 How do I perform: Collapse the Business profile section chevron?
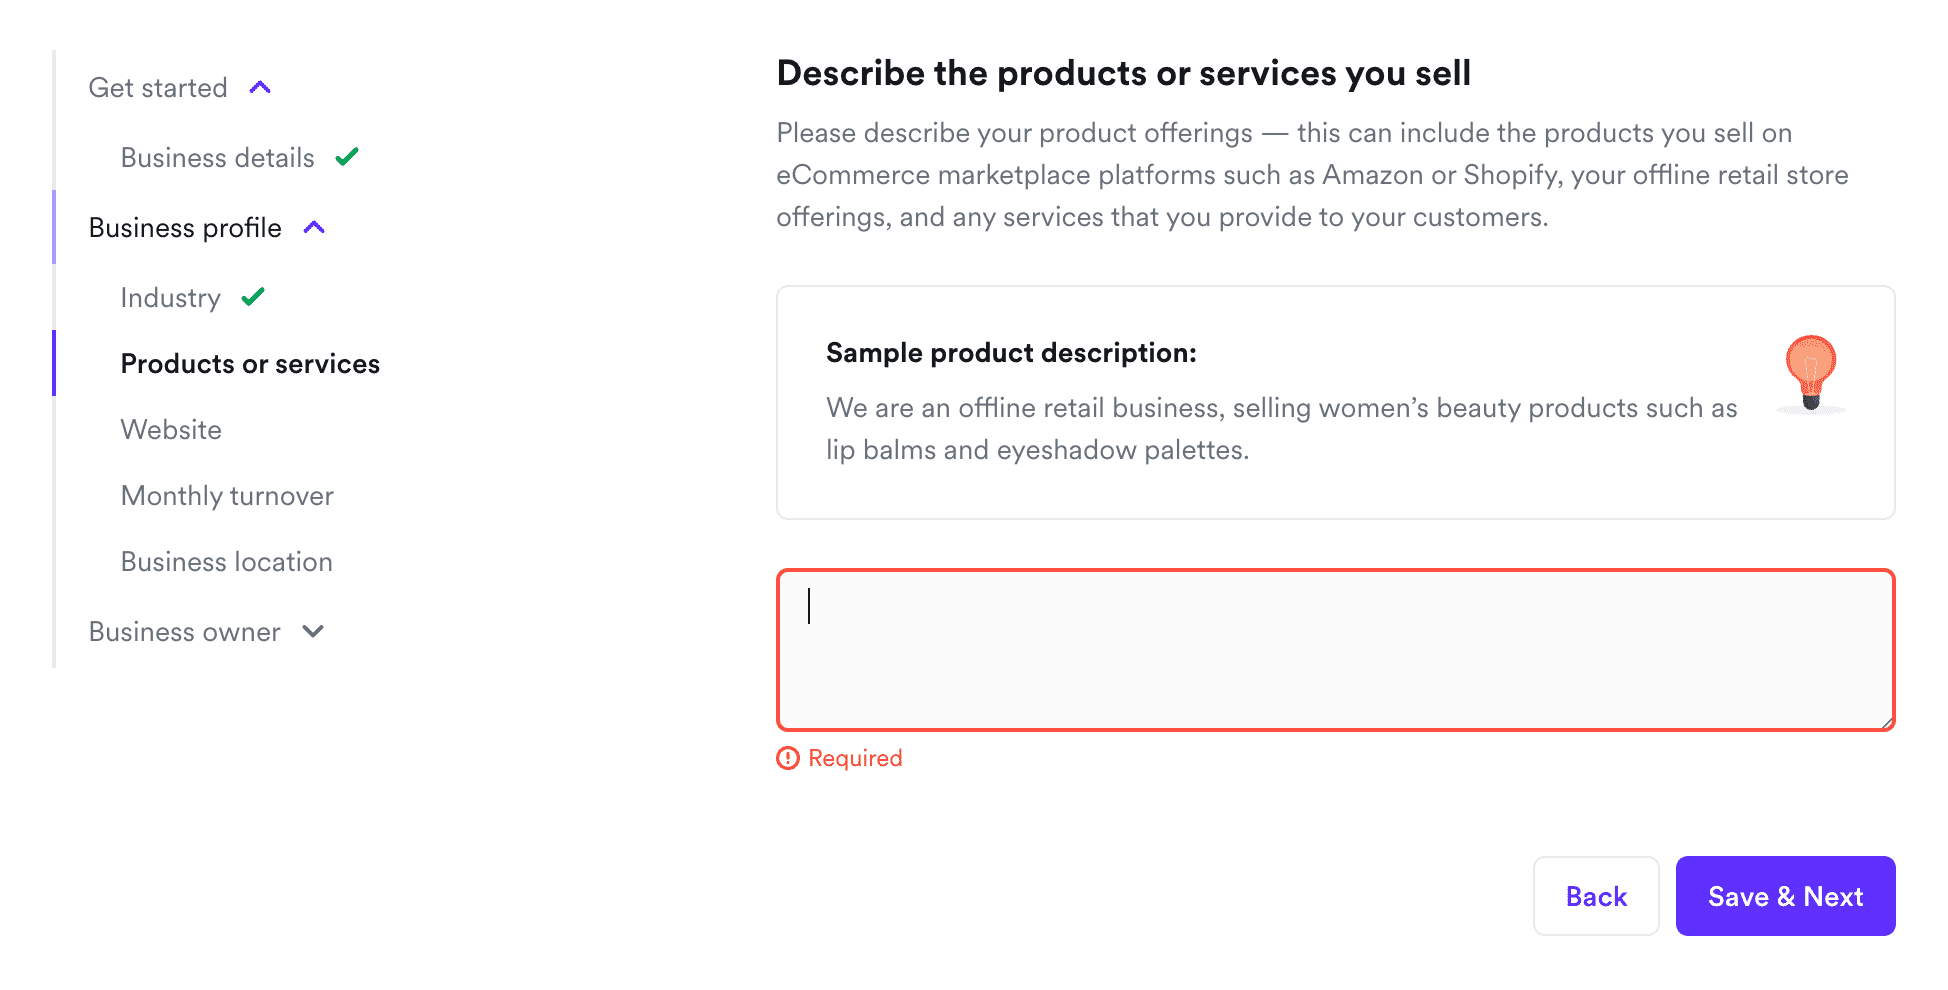coord(314,228)
